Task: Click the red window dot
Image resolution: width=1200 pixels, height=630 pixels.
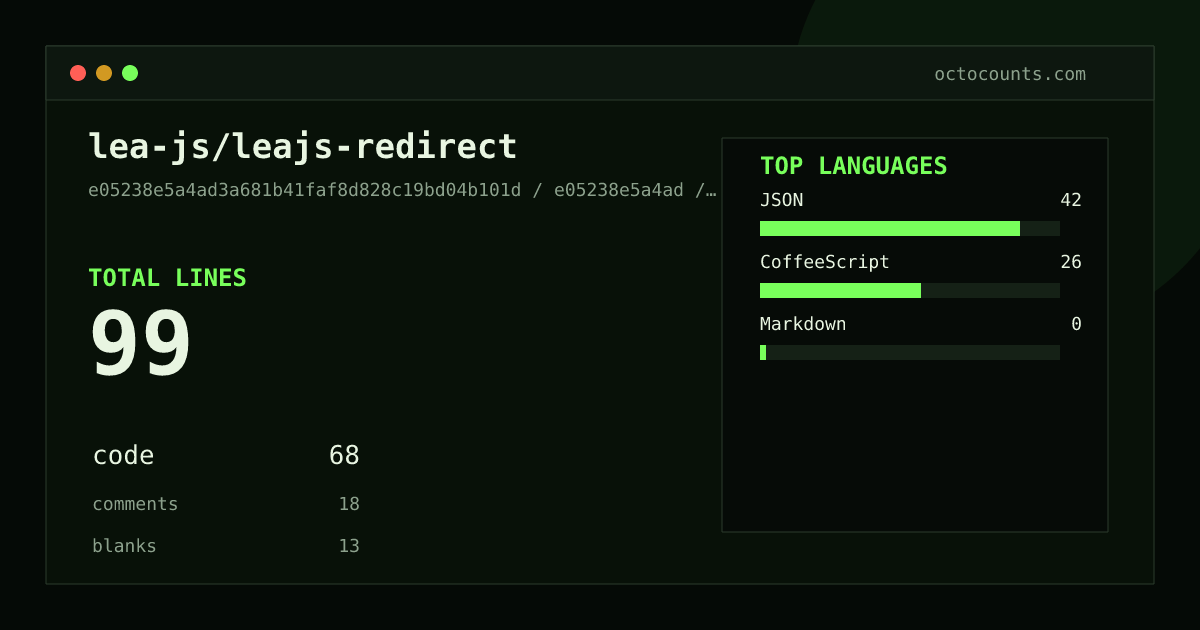Action: coord(78,73)
